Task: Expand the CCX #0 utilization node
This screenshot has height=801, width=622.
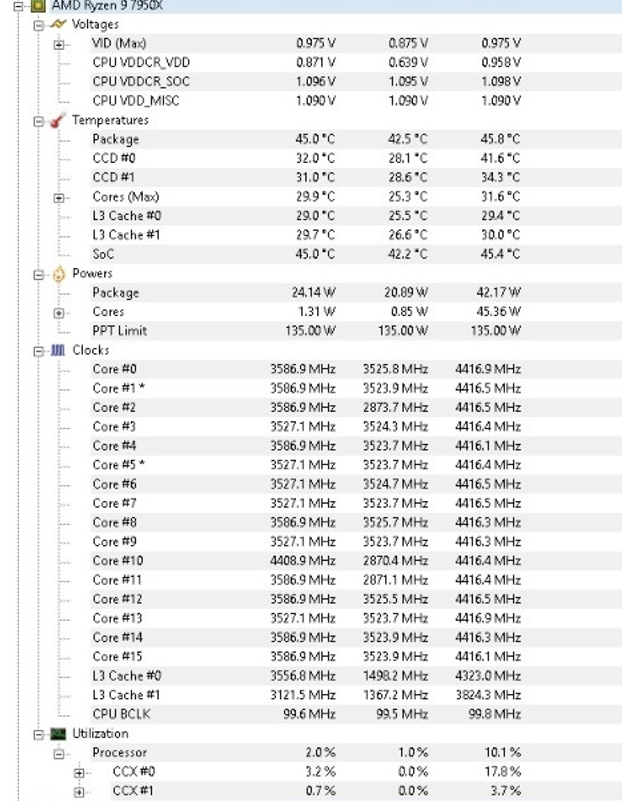Action: click(78, 772)
